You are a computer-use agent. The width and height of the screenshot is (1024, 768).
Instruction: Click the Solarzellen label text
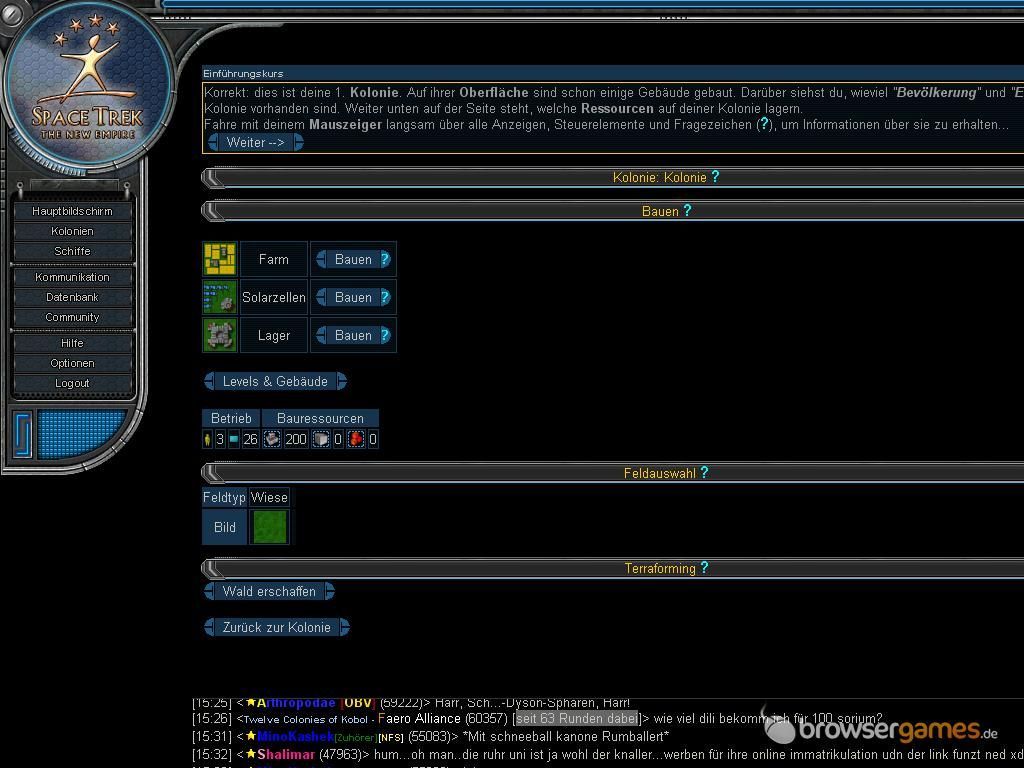pyautogui.click(x=274, y=297)
